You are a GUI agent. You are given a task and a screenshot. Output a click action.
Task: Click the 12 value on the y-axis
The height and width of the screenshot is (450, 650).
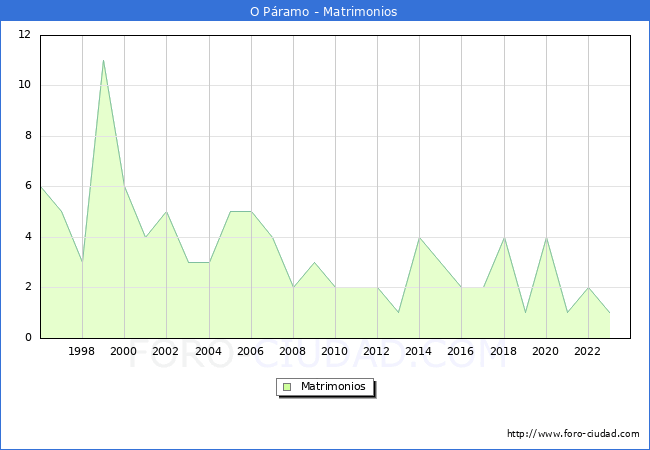coord(24,35)
